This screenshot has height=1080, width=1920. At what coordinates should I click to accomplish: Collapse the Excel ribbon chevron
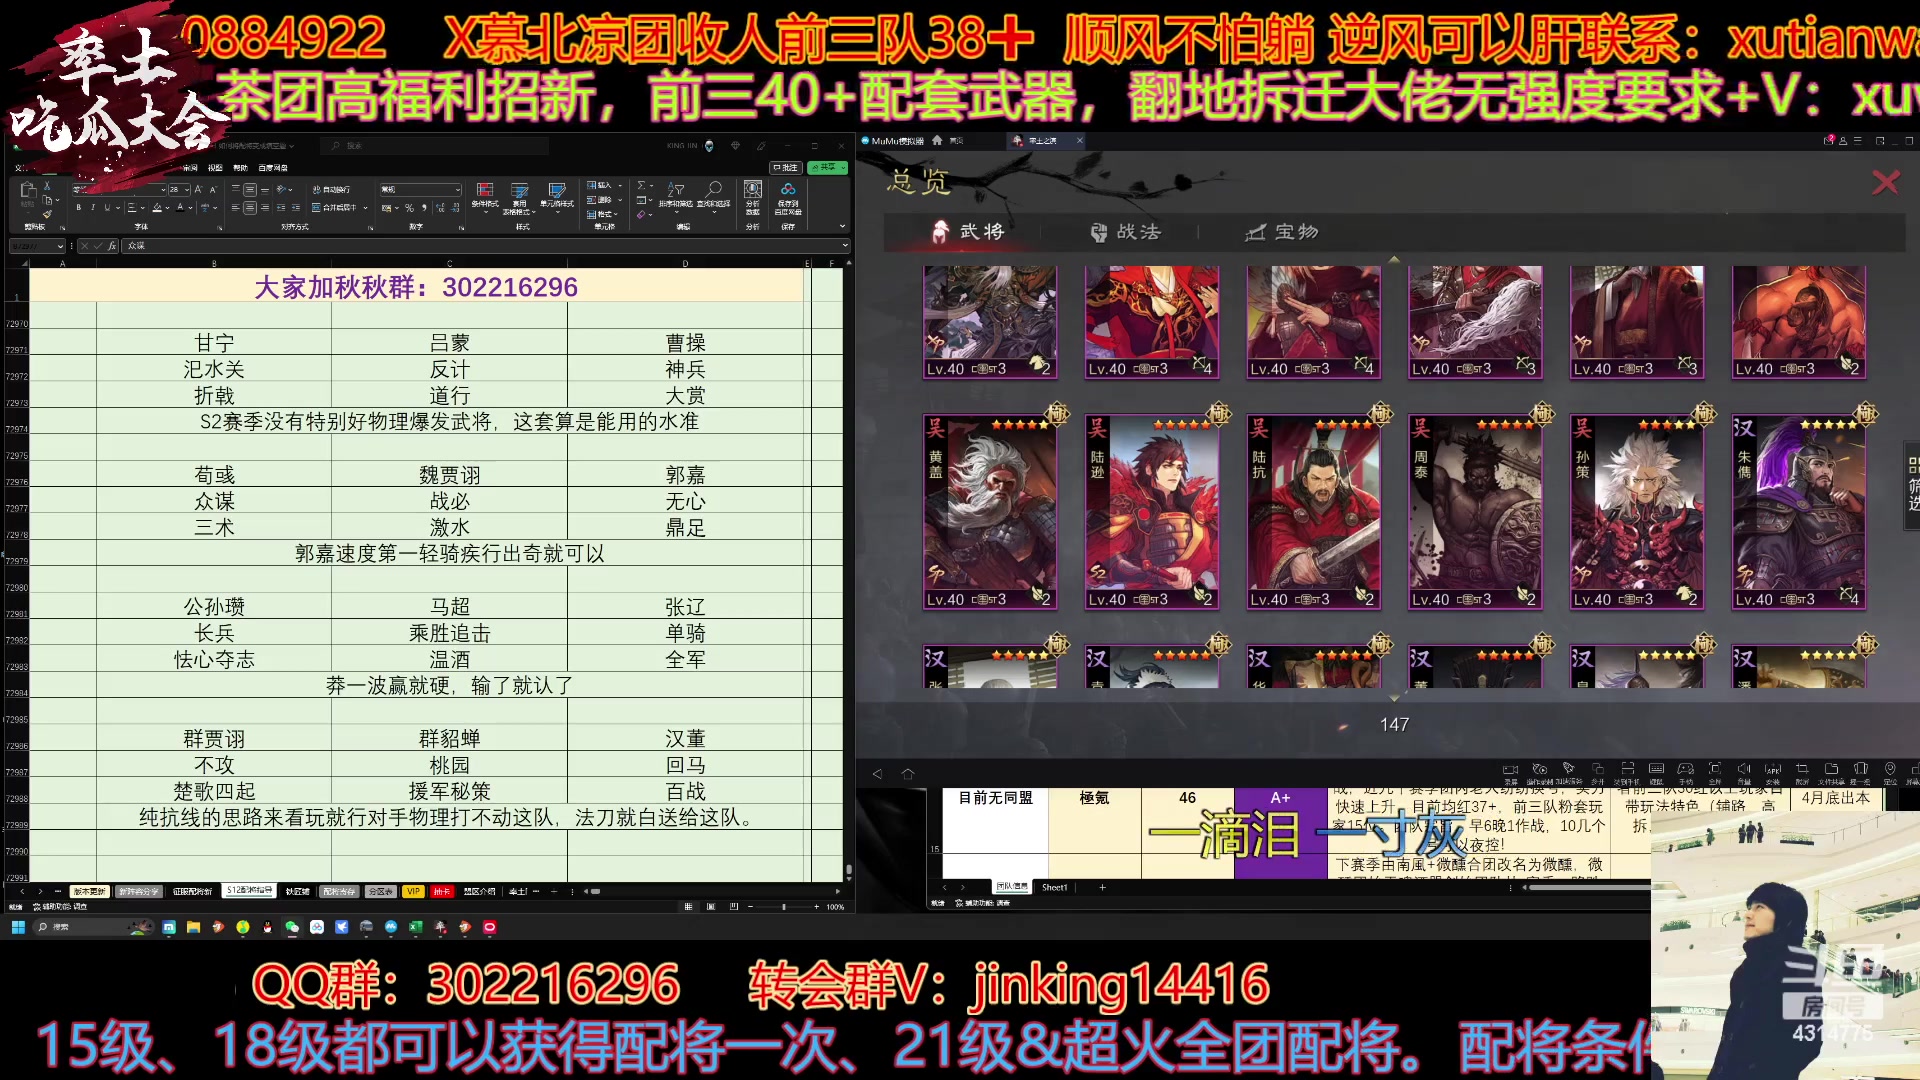click(x=842, y=226)
